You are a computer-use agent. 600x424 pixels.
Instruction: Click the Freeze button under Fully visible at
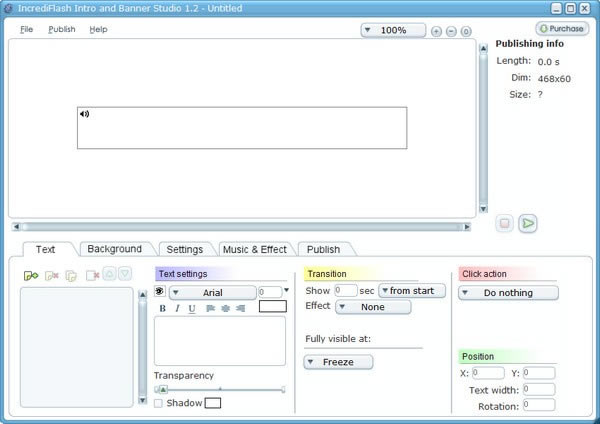pyautogui.click(x=338, y=362)
